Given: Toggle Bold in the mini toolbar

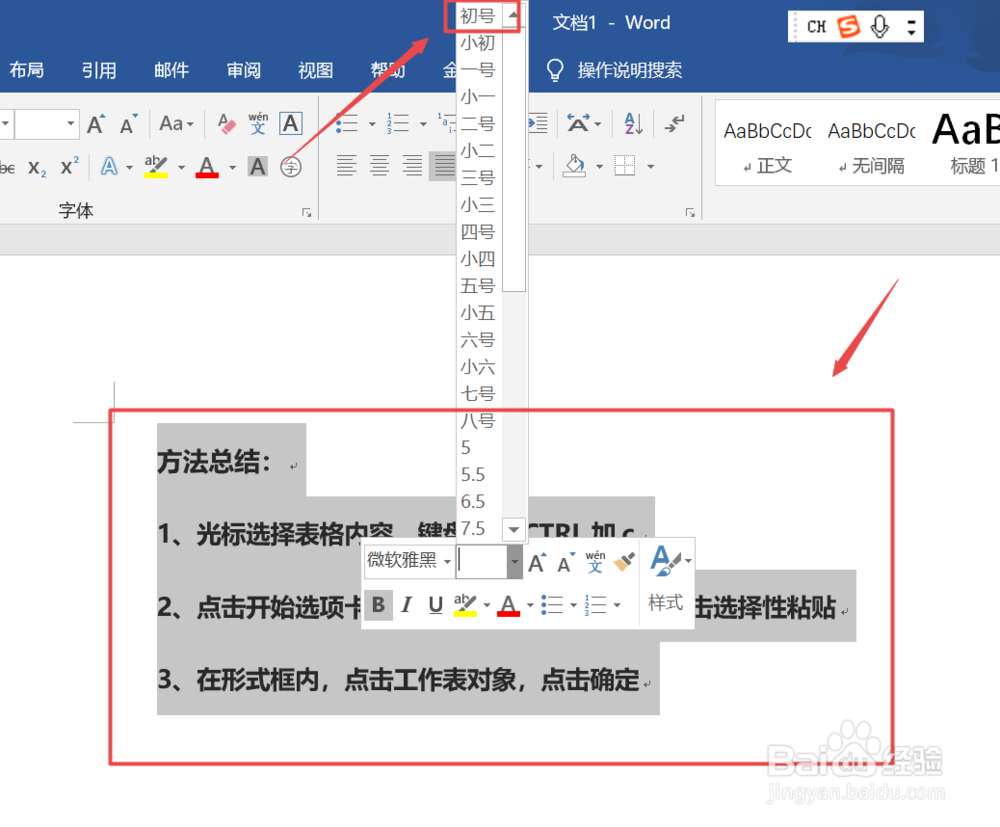Looking at the screenshot, I should click(378, 604).
